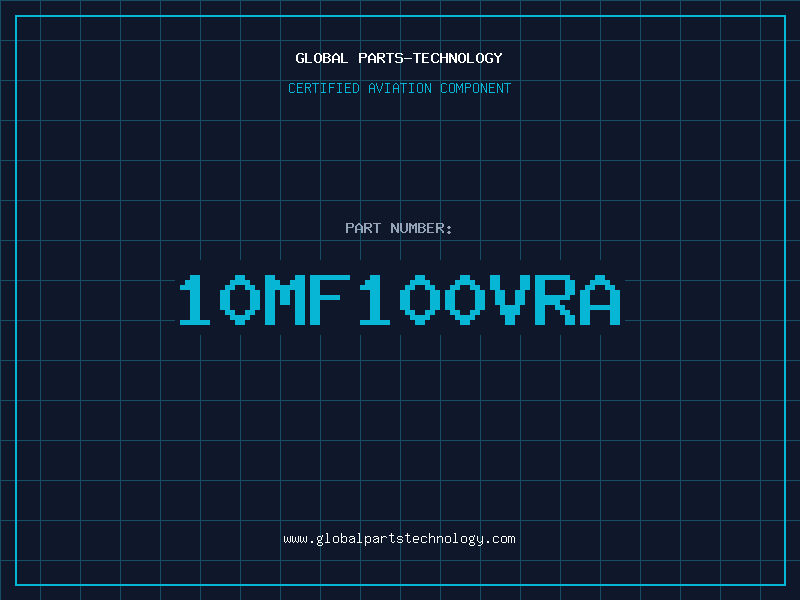Click the part number 10MF100VRA
The image size is (800, 600).
coord(399,299)
